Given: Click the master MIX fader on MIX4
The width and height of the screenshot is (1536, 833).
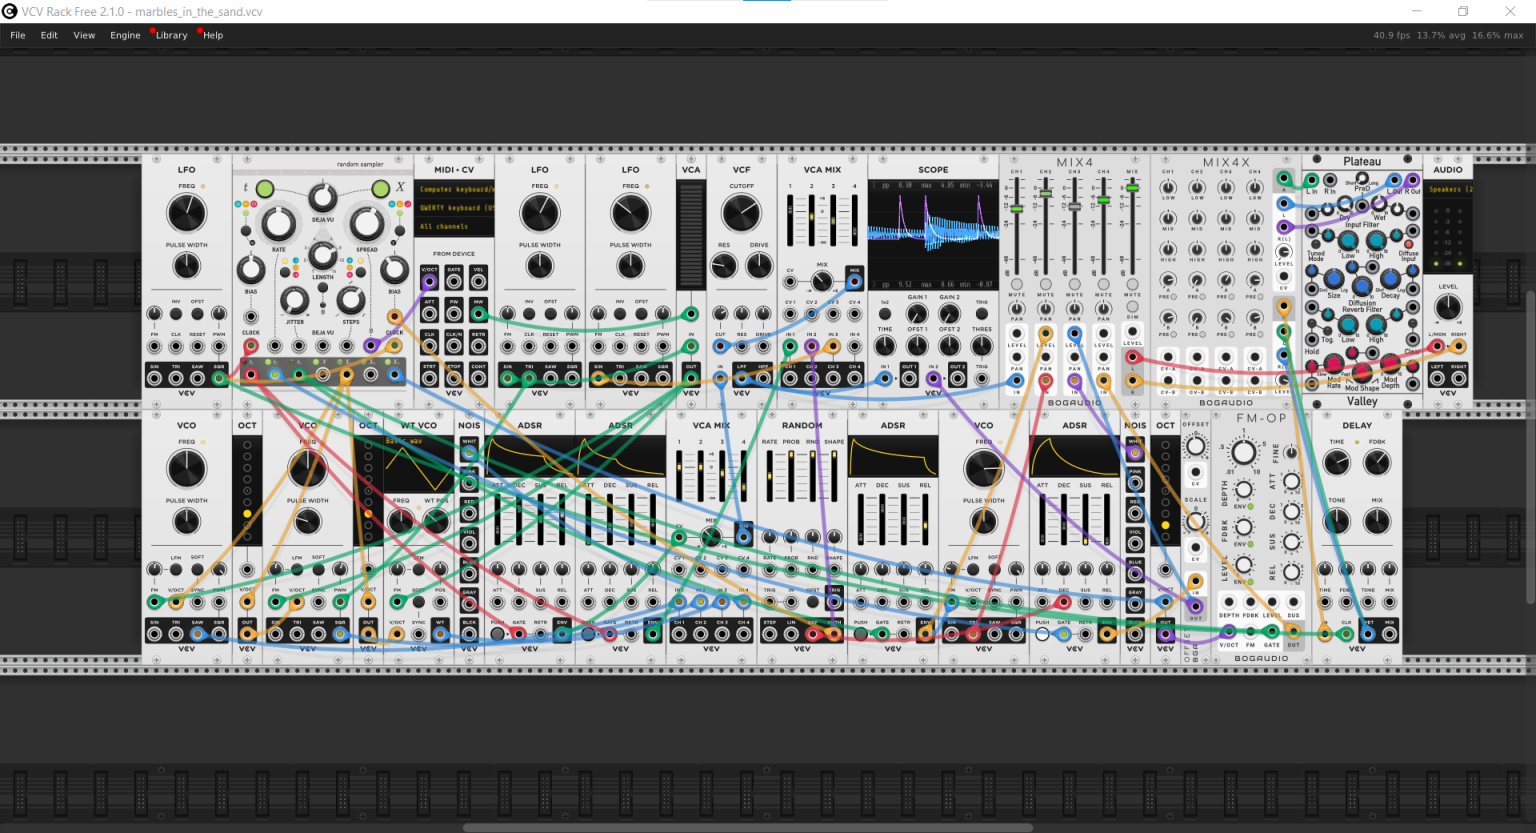Looking at the screenshot, I should 1133,187.
